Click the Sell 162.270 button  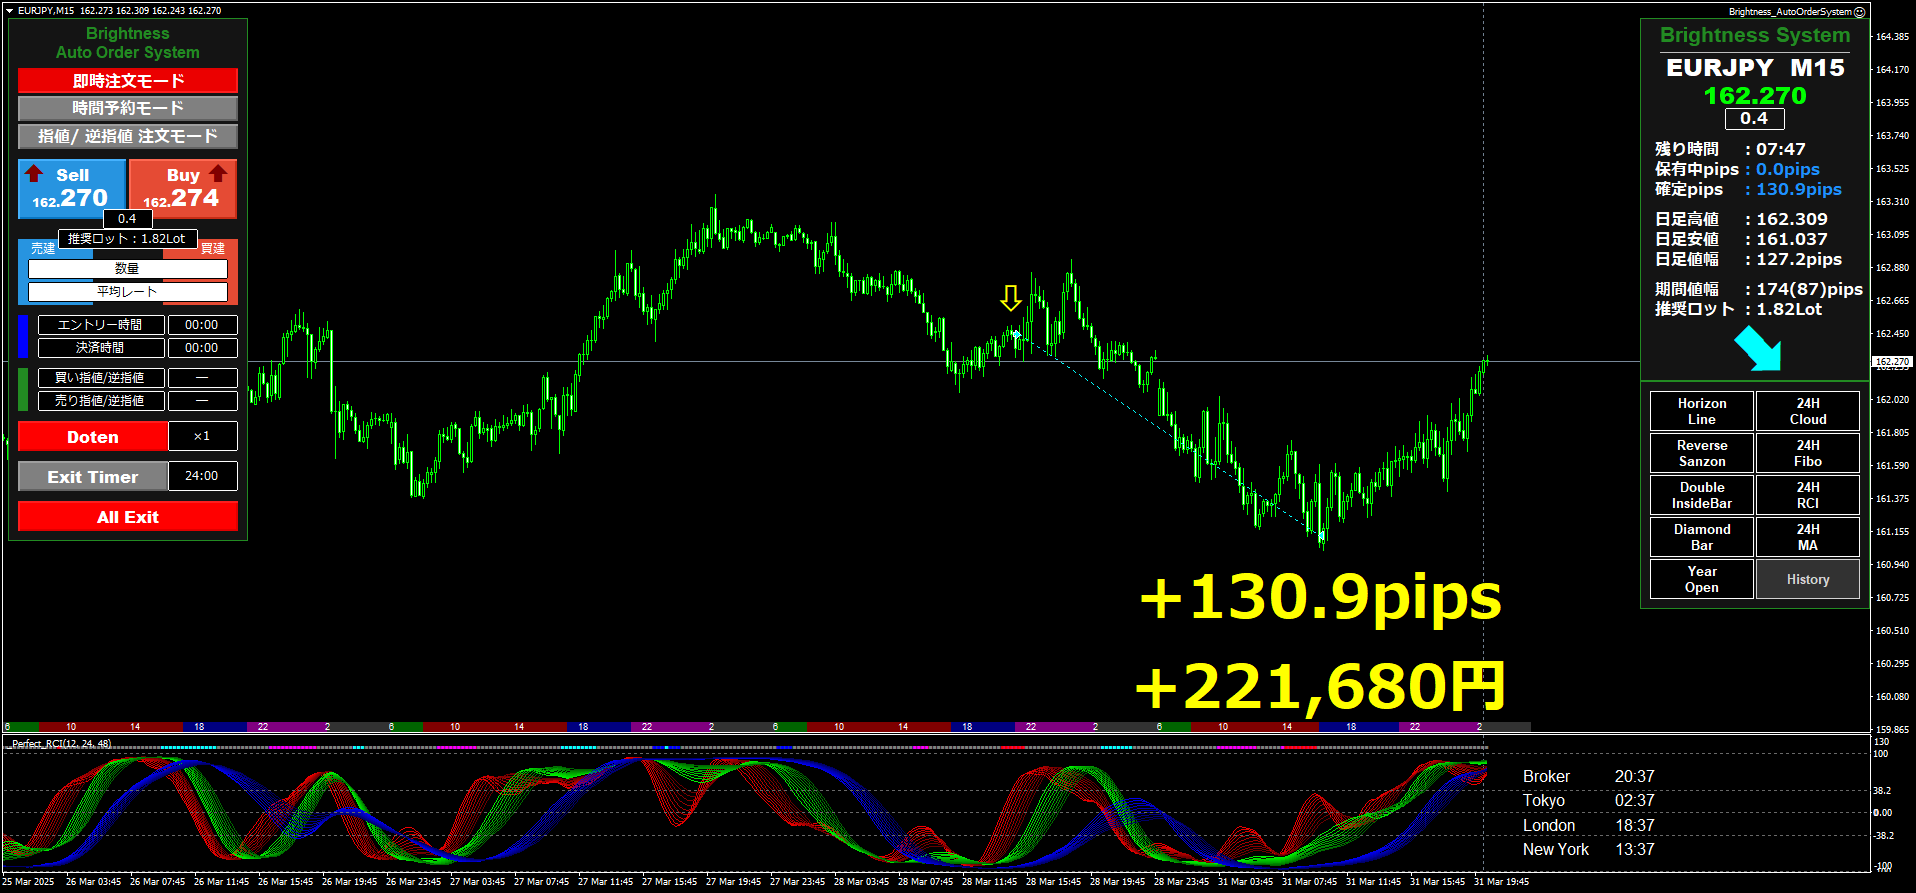(72, 188)
